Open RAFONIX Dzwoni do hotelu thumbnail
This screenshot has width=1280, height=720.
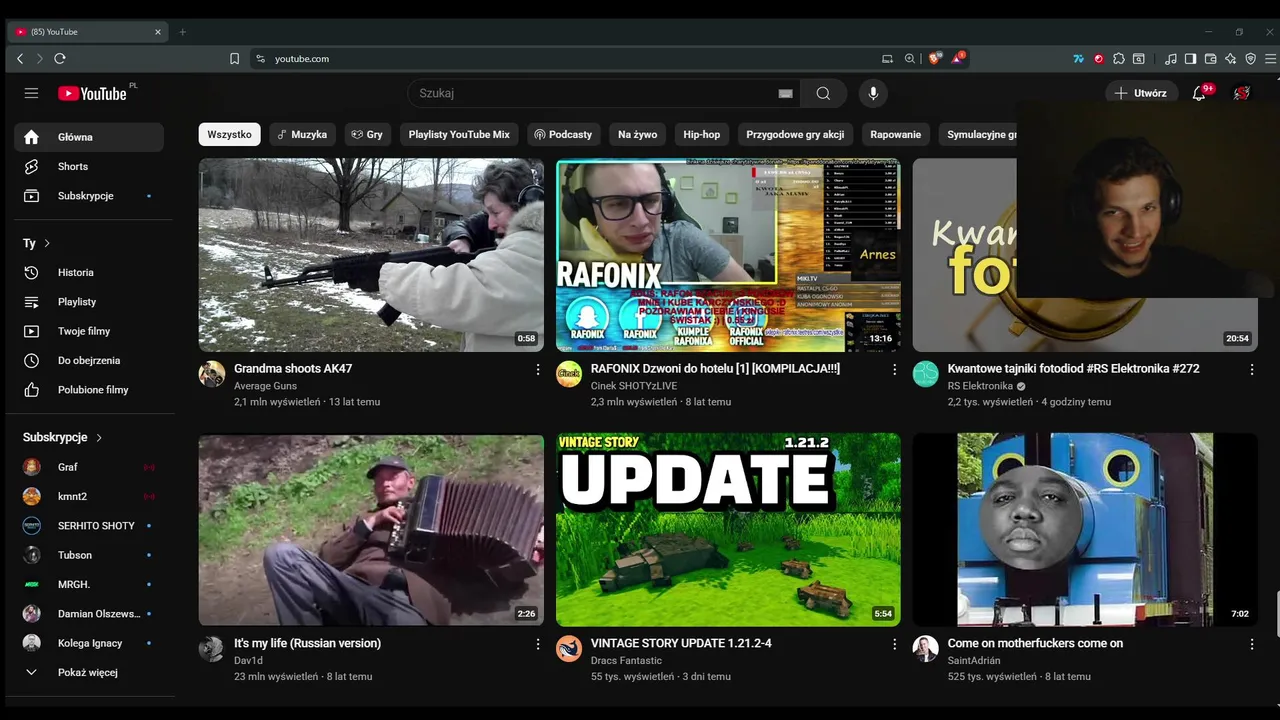(728, 255)
